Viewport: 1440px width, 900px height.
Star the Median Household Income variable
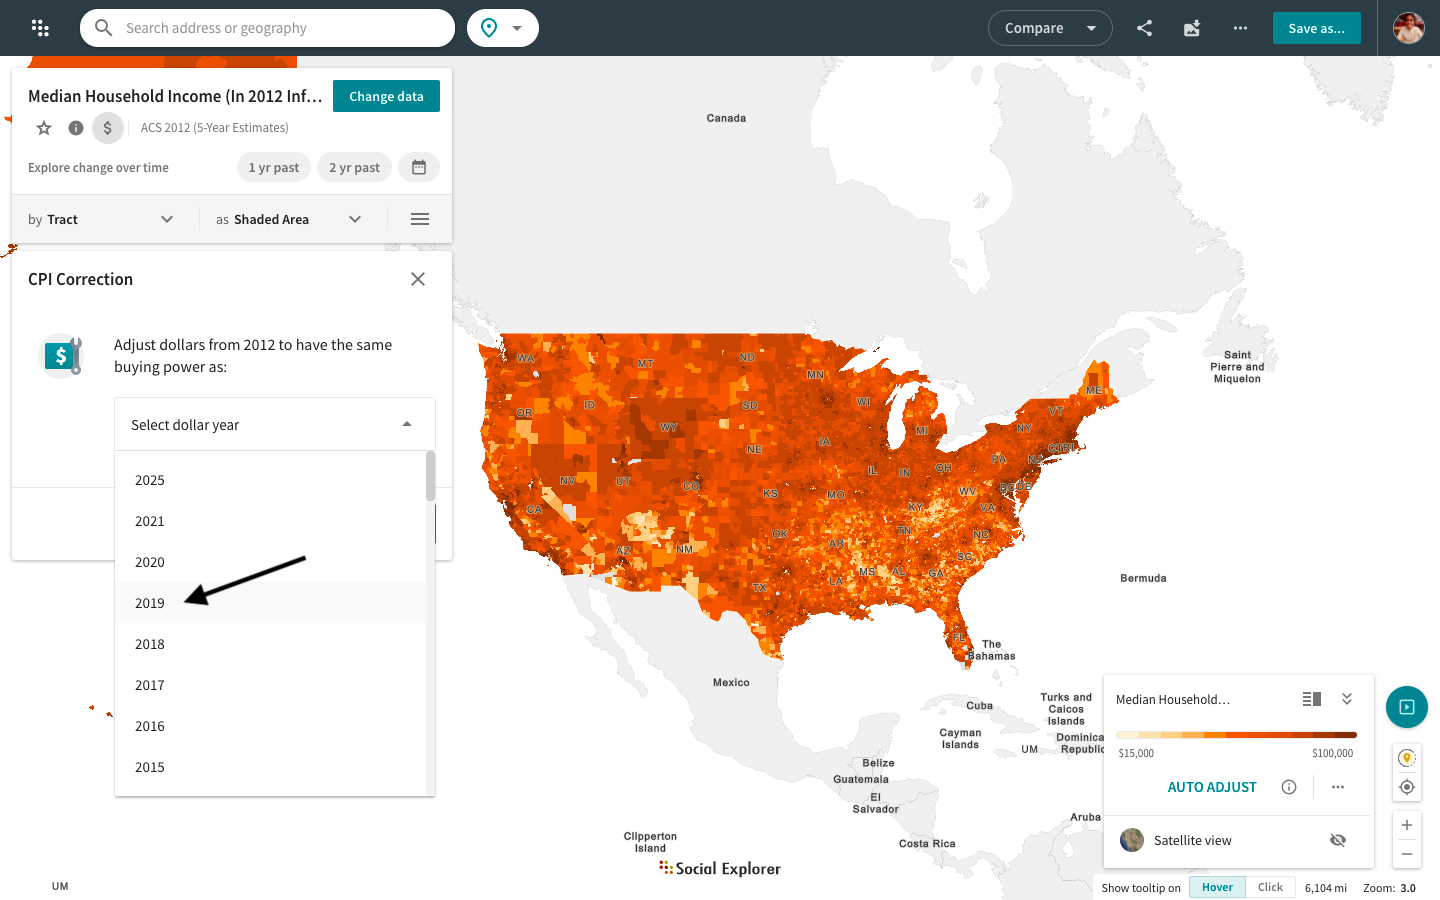[43, 127]
